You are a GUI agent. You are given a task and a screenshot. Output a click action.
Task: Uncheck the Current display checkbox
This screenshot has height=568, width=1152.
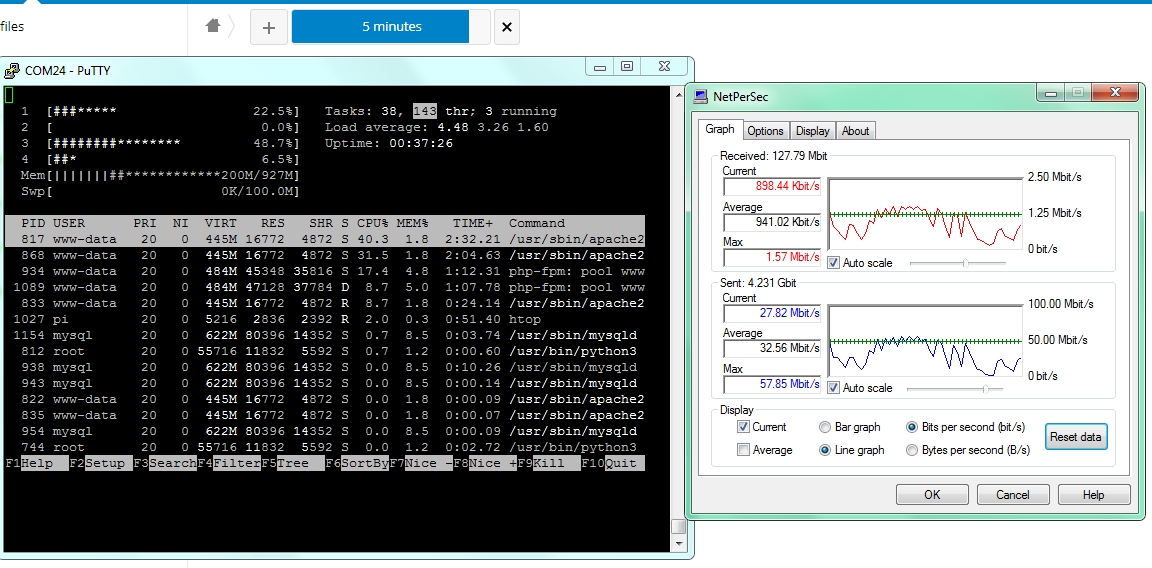pyautogui.click(x=744, y=427)
